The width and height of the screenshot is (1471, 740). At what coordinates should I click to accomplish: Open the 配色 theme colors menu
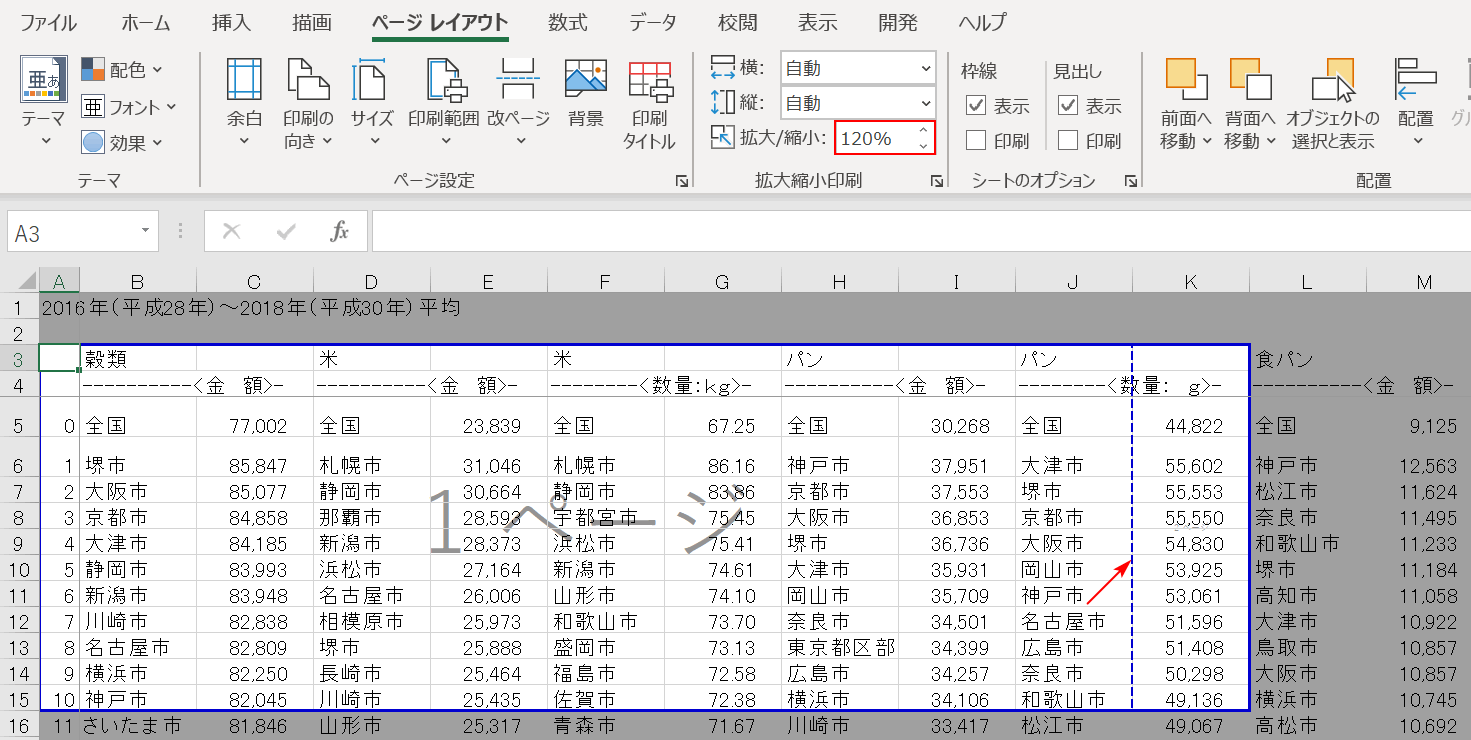(122, 69)
